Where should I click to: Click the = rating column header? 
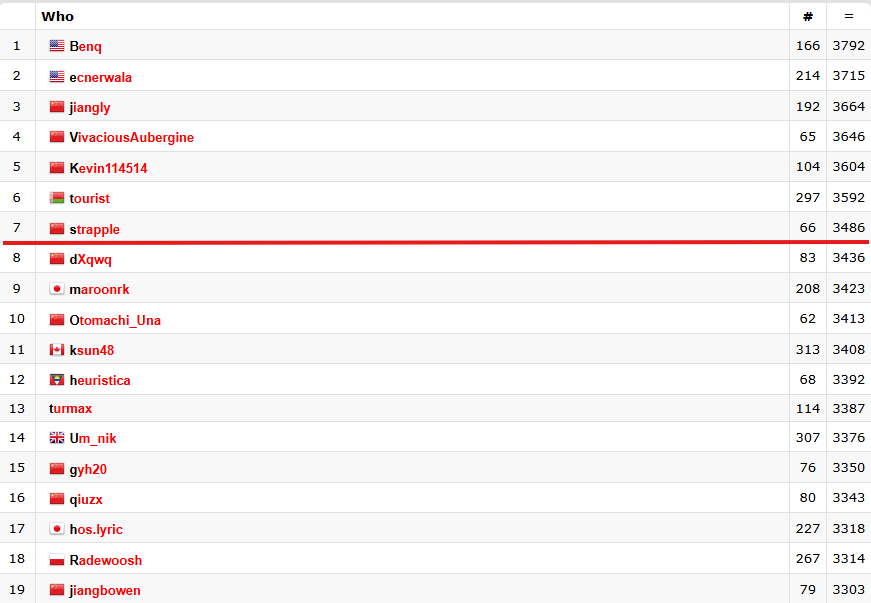(848, 16)
